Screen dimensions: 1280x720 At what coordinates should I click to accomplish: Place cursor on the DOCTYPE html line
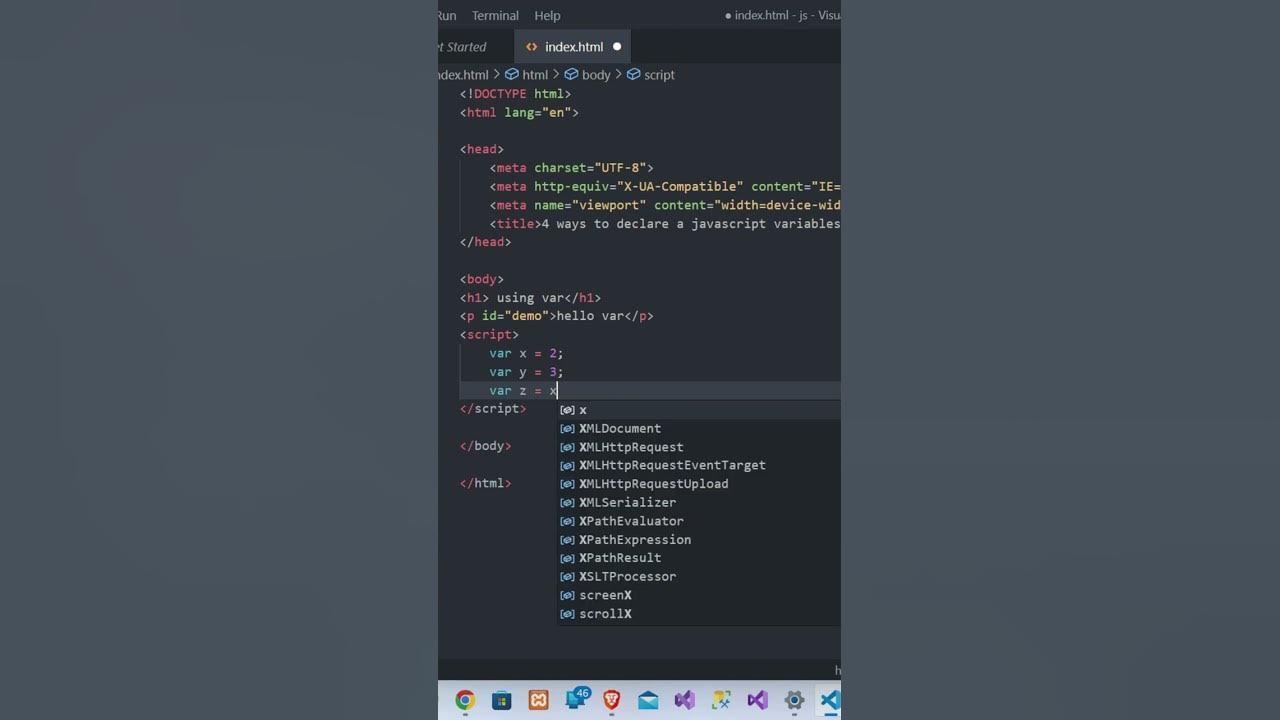pyautogui.click(x=515, y=94)
